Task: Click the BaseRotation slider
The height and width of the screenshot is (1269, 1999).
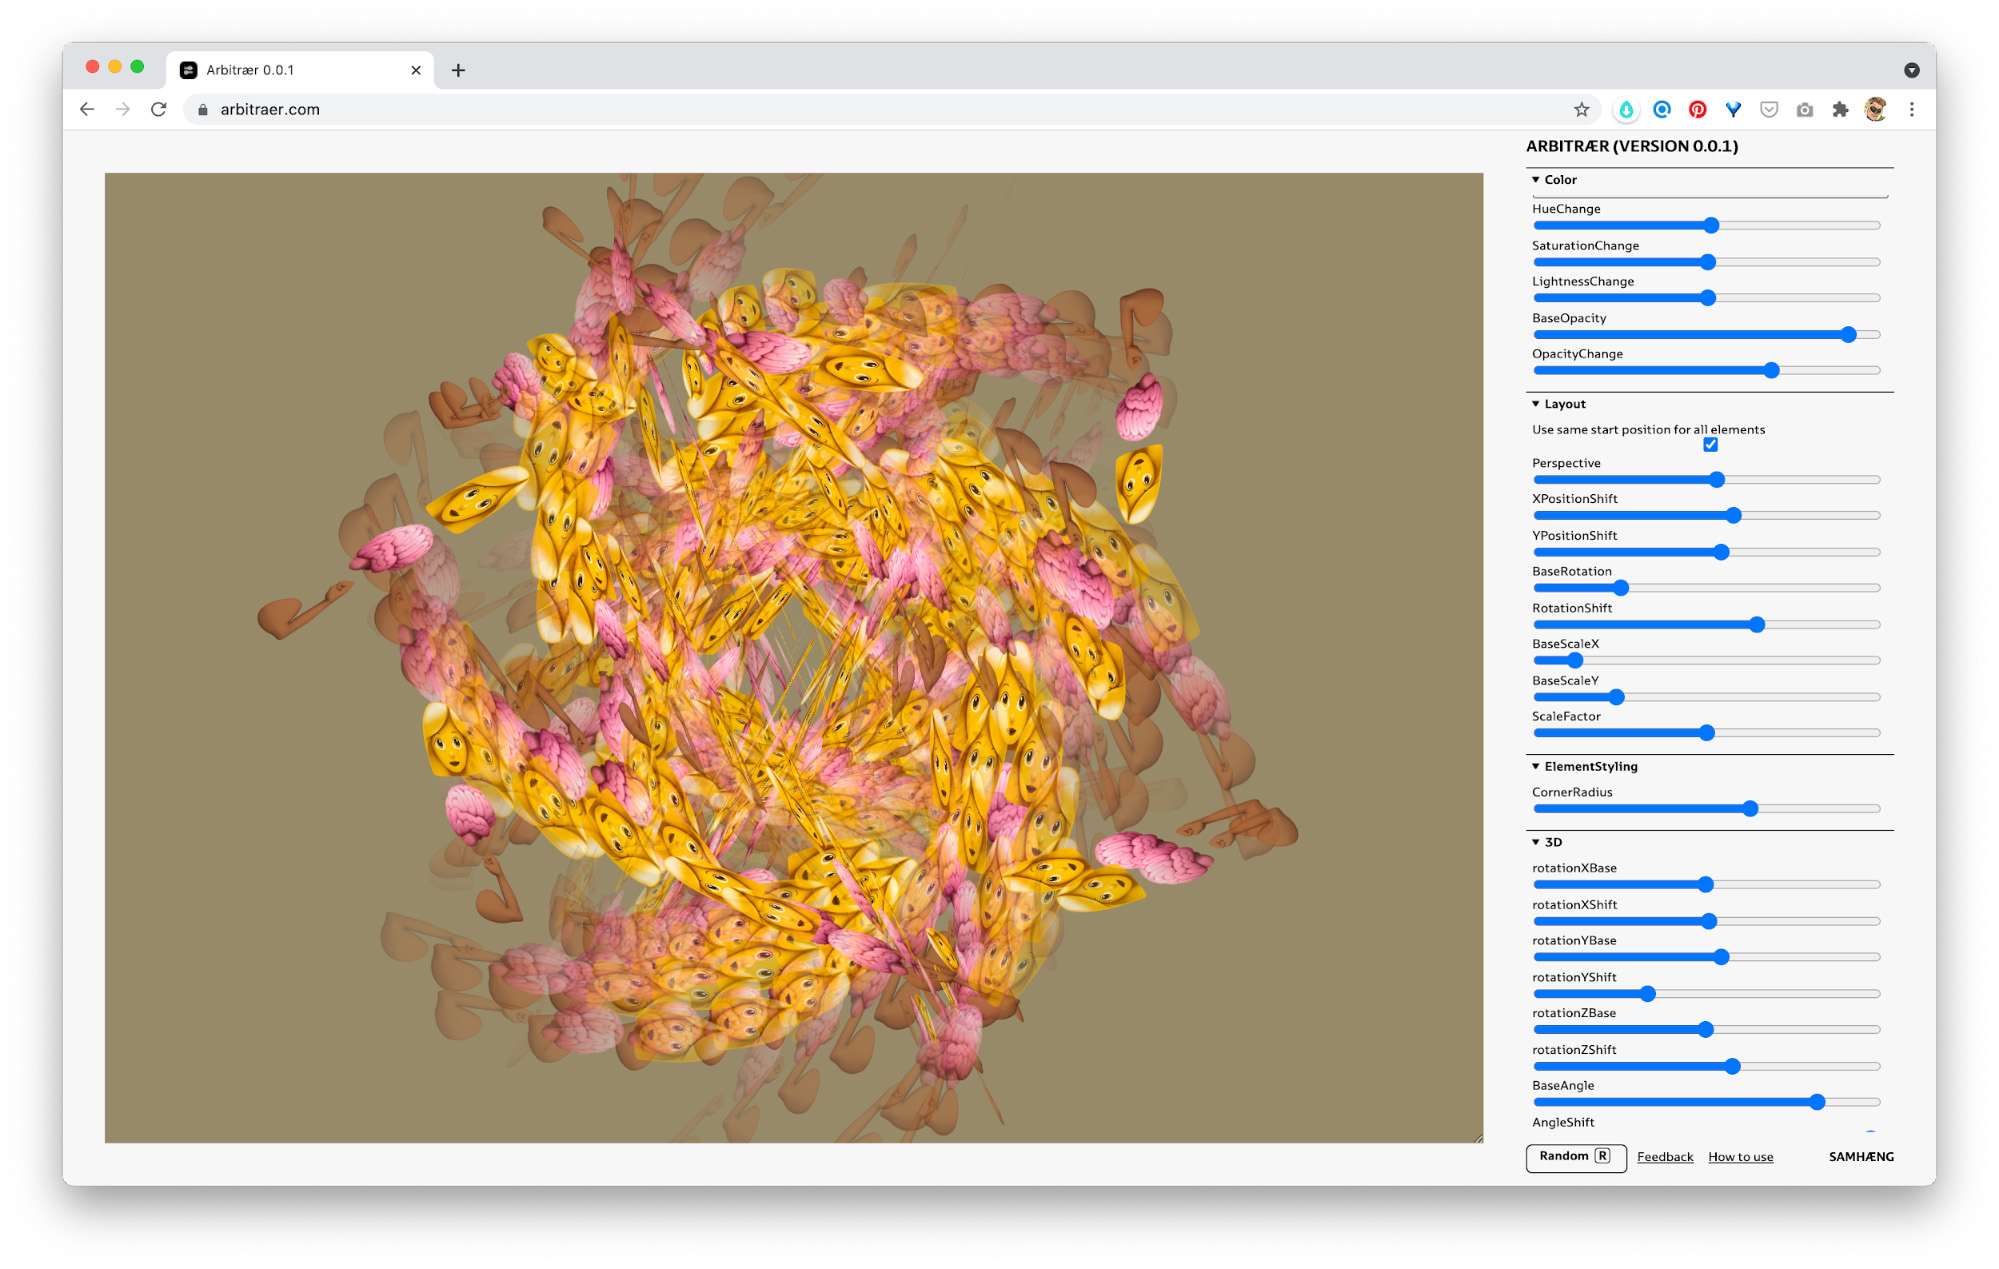Action: pyautogui.click(x=1706, y=588)
